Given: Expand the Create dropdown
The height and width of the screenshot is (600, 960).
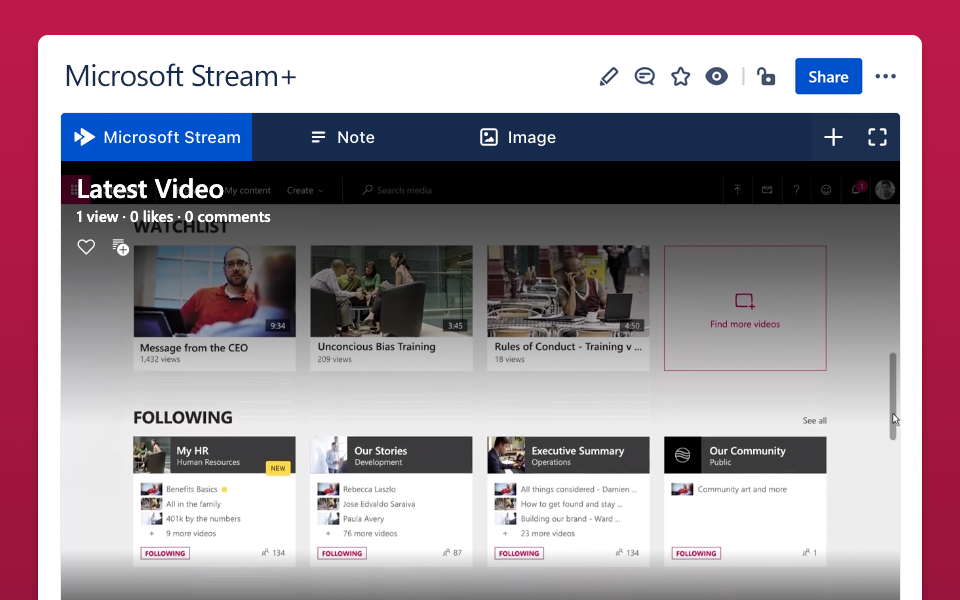Looking at the screenshot, I should (305, 190).
